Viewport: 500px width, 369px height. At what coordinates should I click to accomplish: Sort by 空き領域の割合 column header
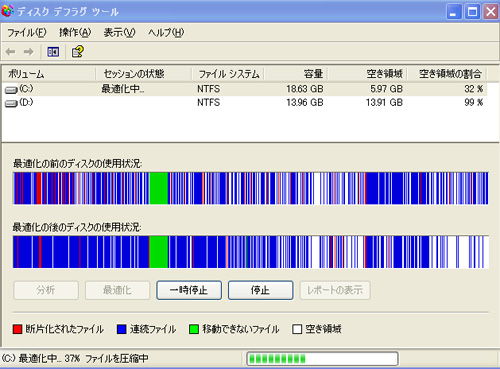pos(447,74)
